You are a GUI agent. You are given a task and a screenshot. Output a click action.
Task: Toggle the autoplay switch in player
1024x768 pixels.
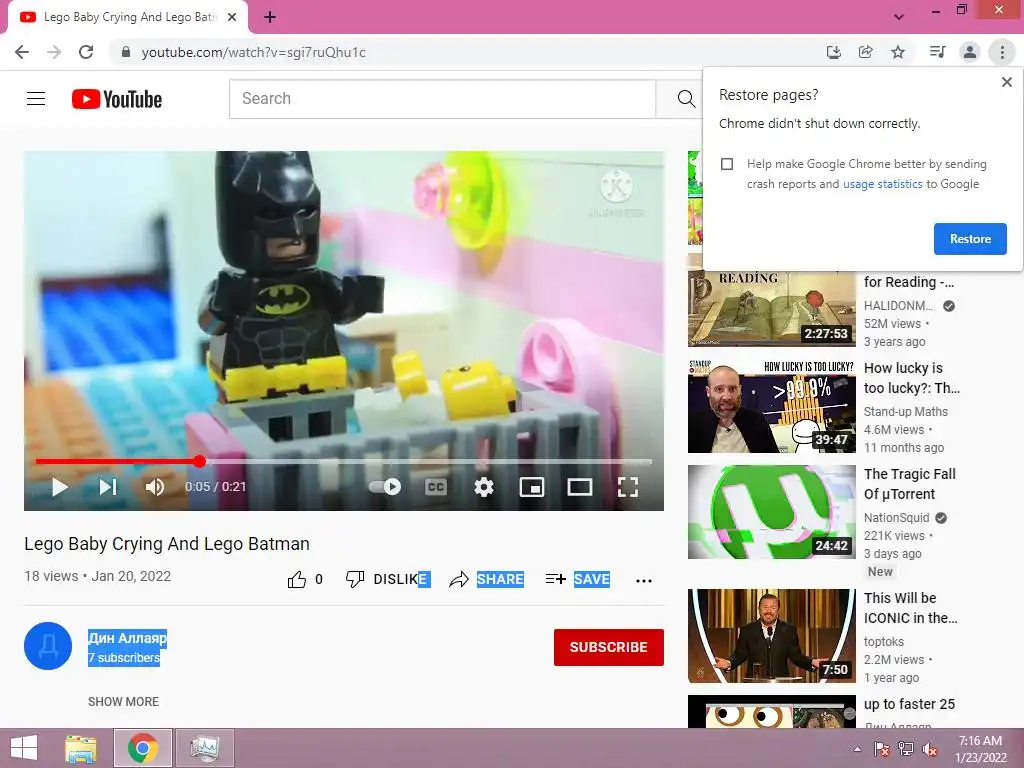coord(385,487)
